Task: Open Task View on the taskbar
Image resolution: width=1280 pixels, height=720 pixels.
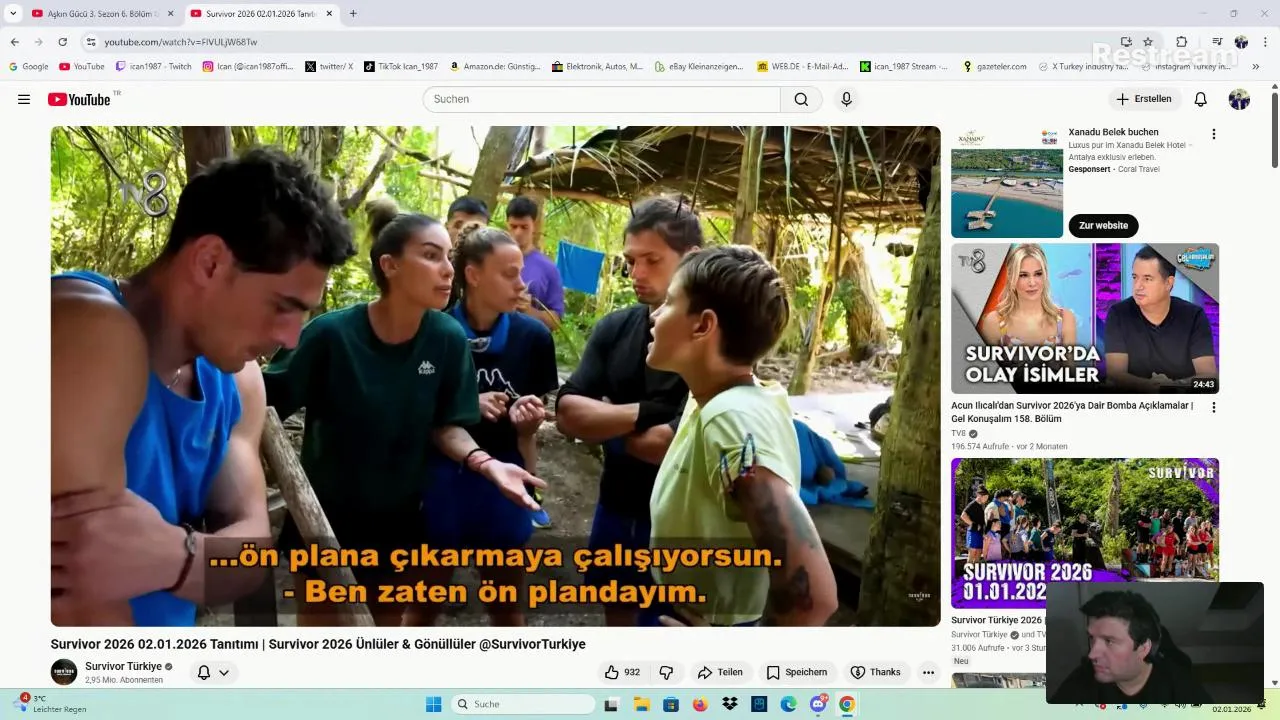Action: (611, 704)
